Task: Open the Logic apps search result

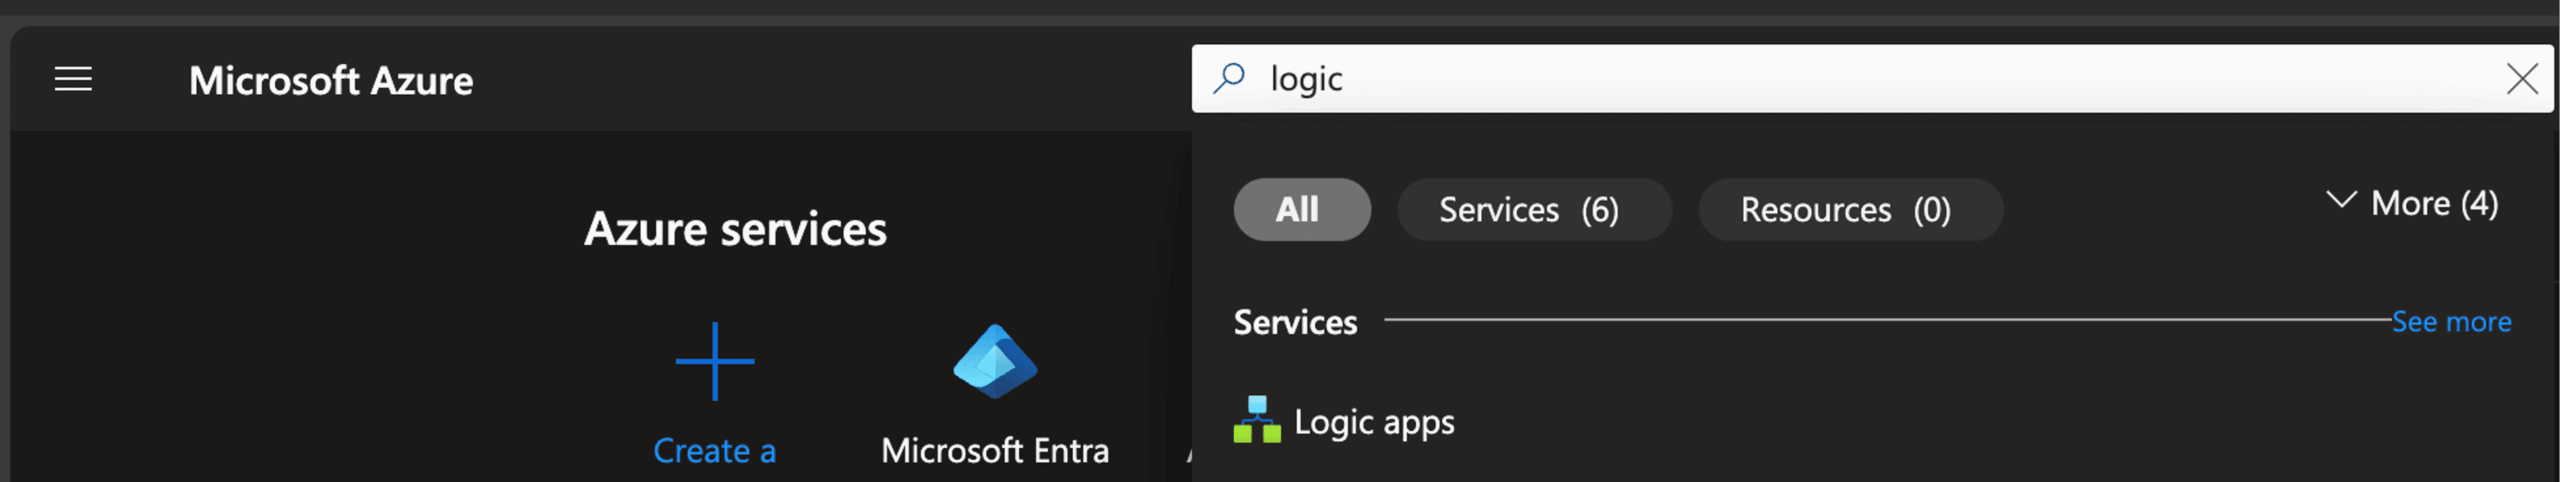Action: (x=1374, y=422)
